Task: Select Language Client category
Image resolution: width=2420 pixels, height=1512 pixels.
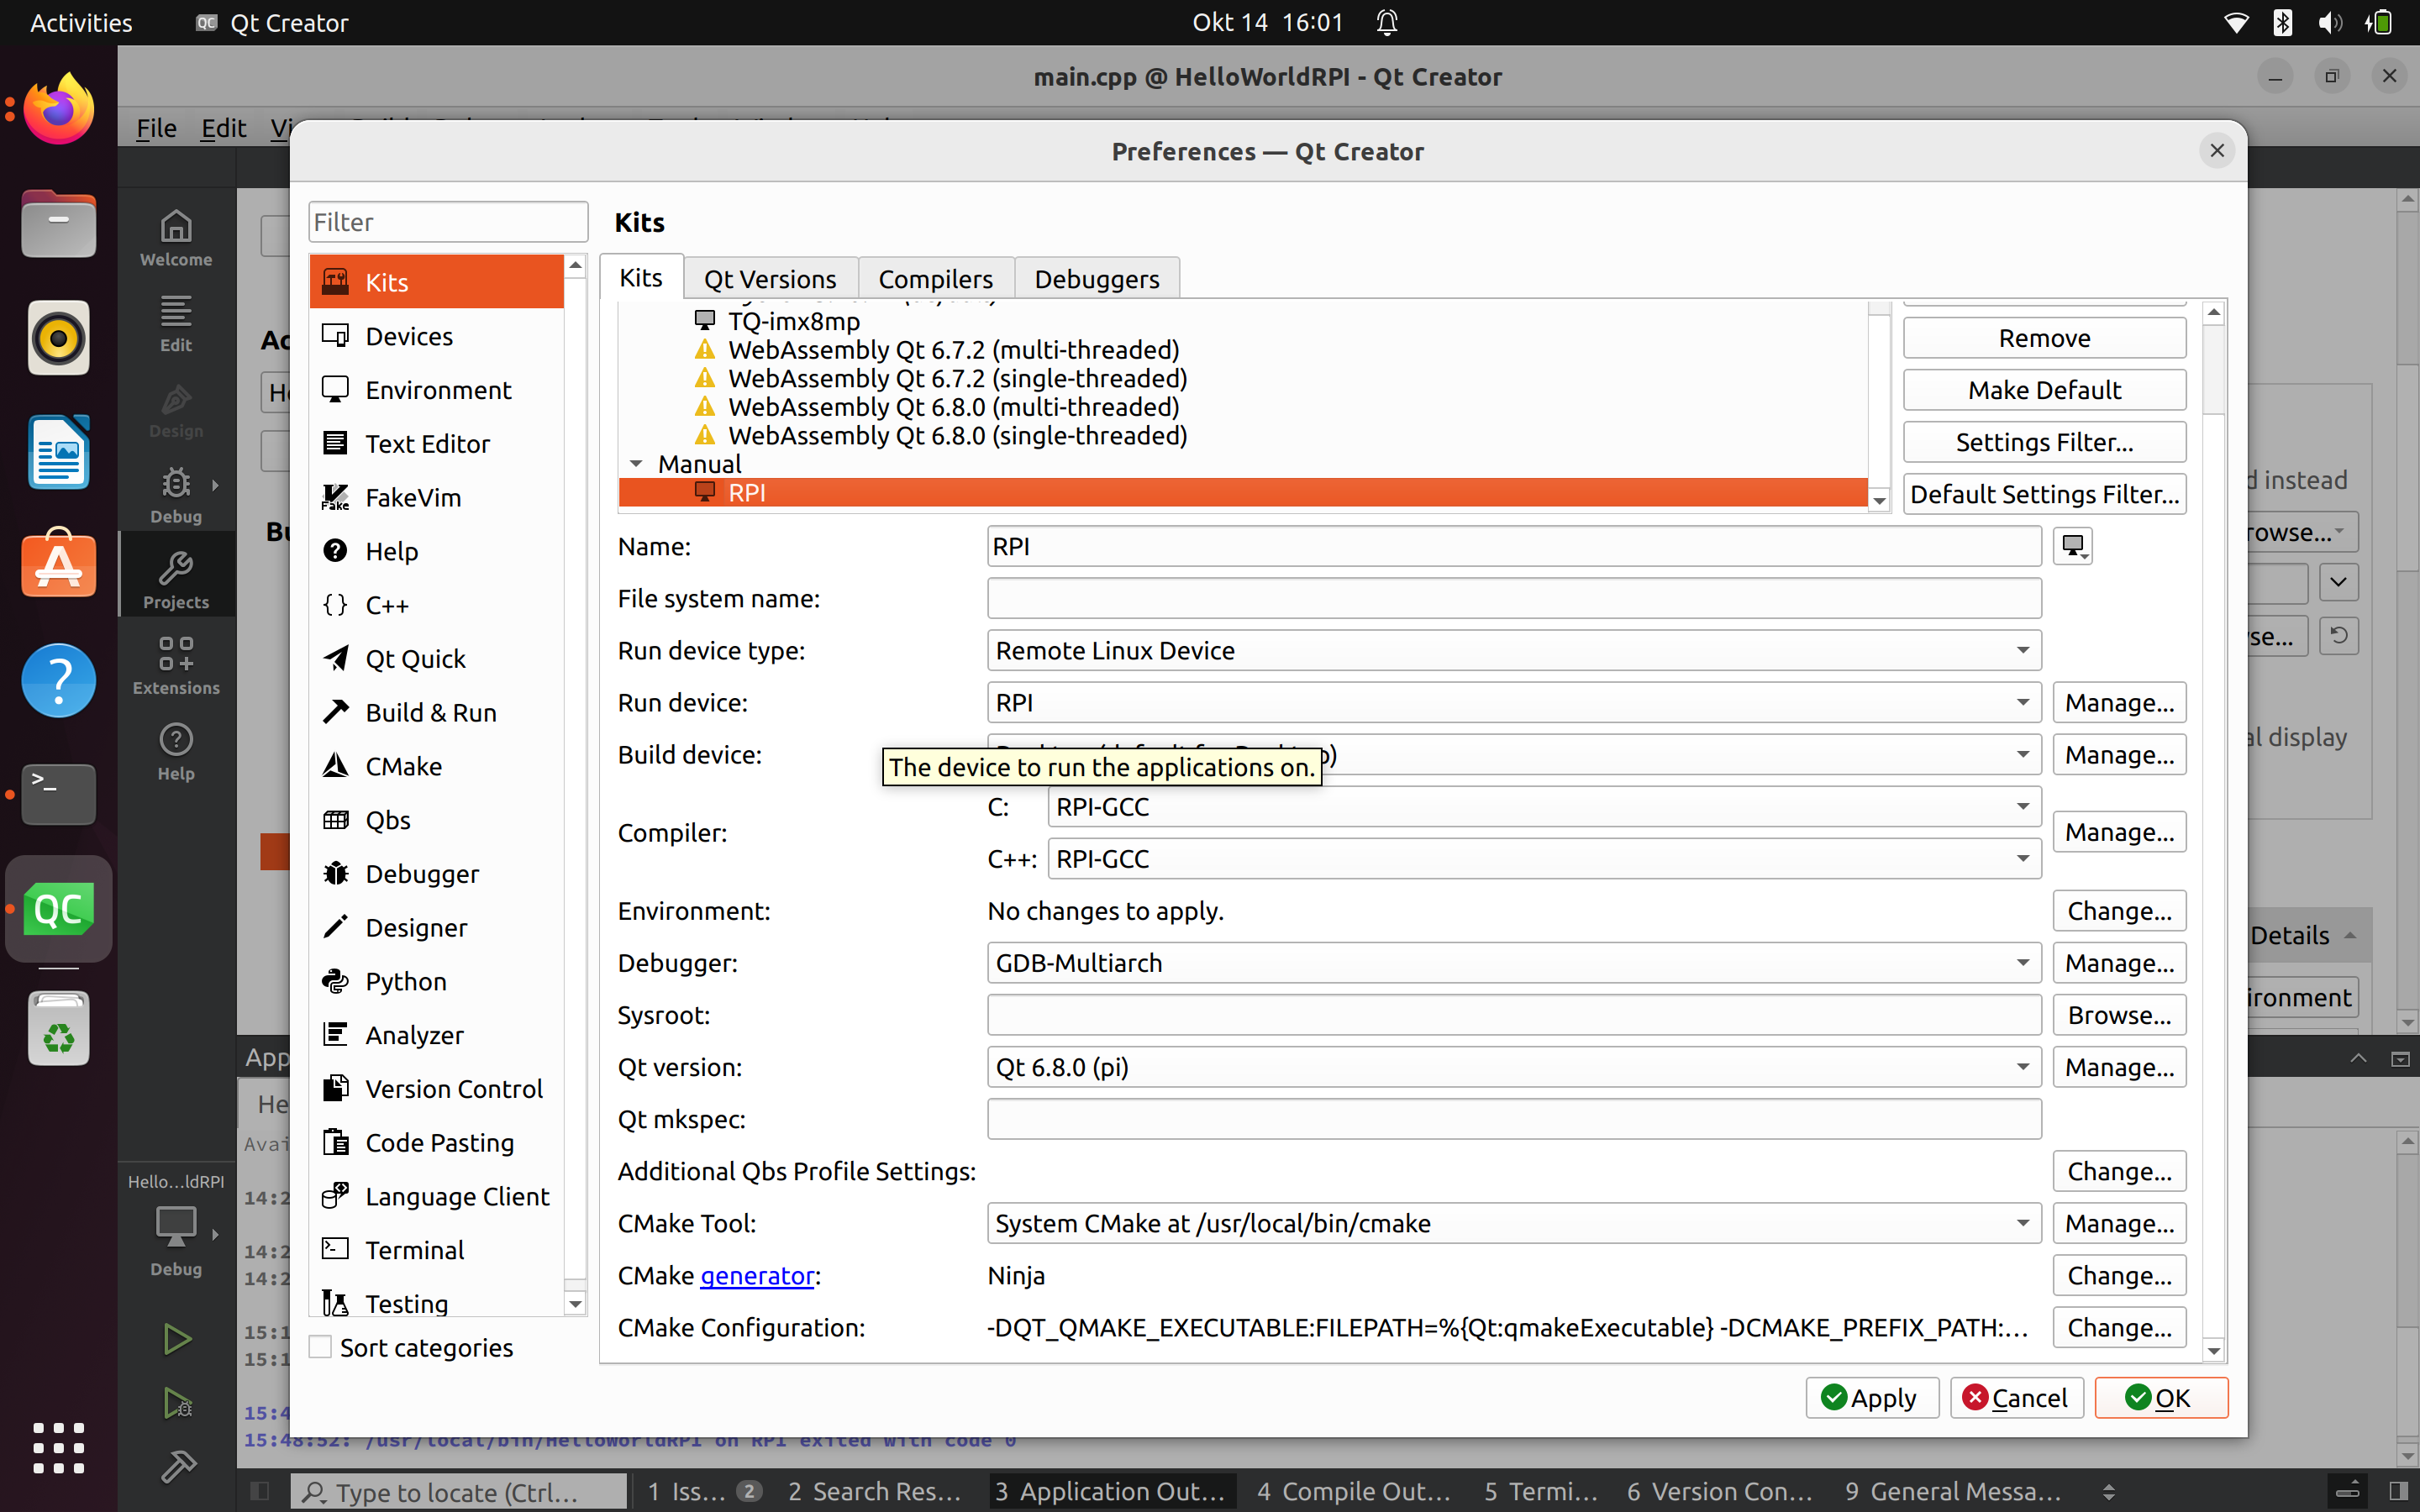Action: [x=437, y=1196]
